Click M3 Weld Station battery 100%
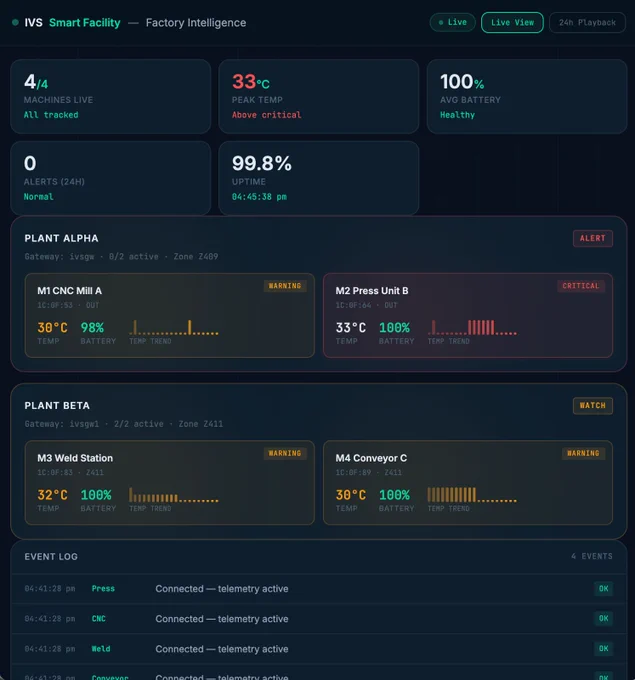This screenshot has height=680, width=635. click(96, 495)
